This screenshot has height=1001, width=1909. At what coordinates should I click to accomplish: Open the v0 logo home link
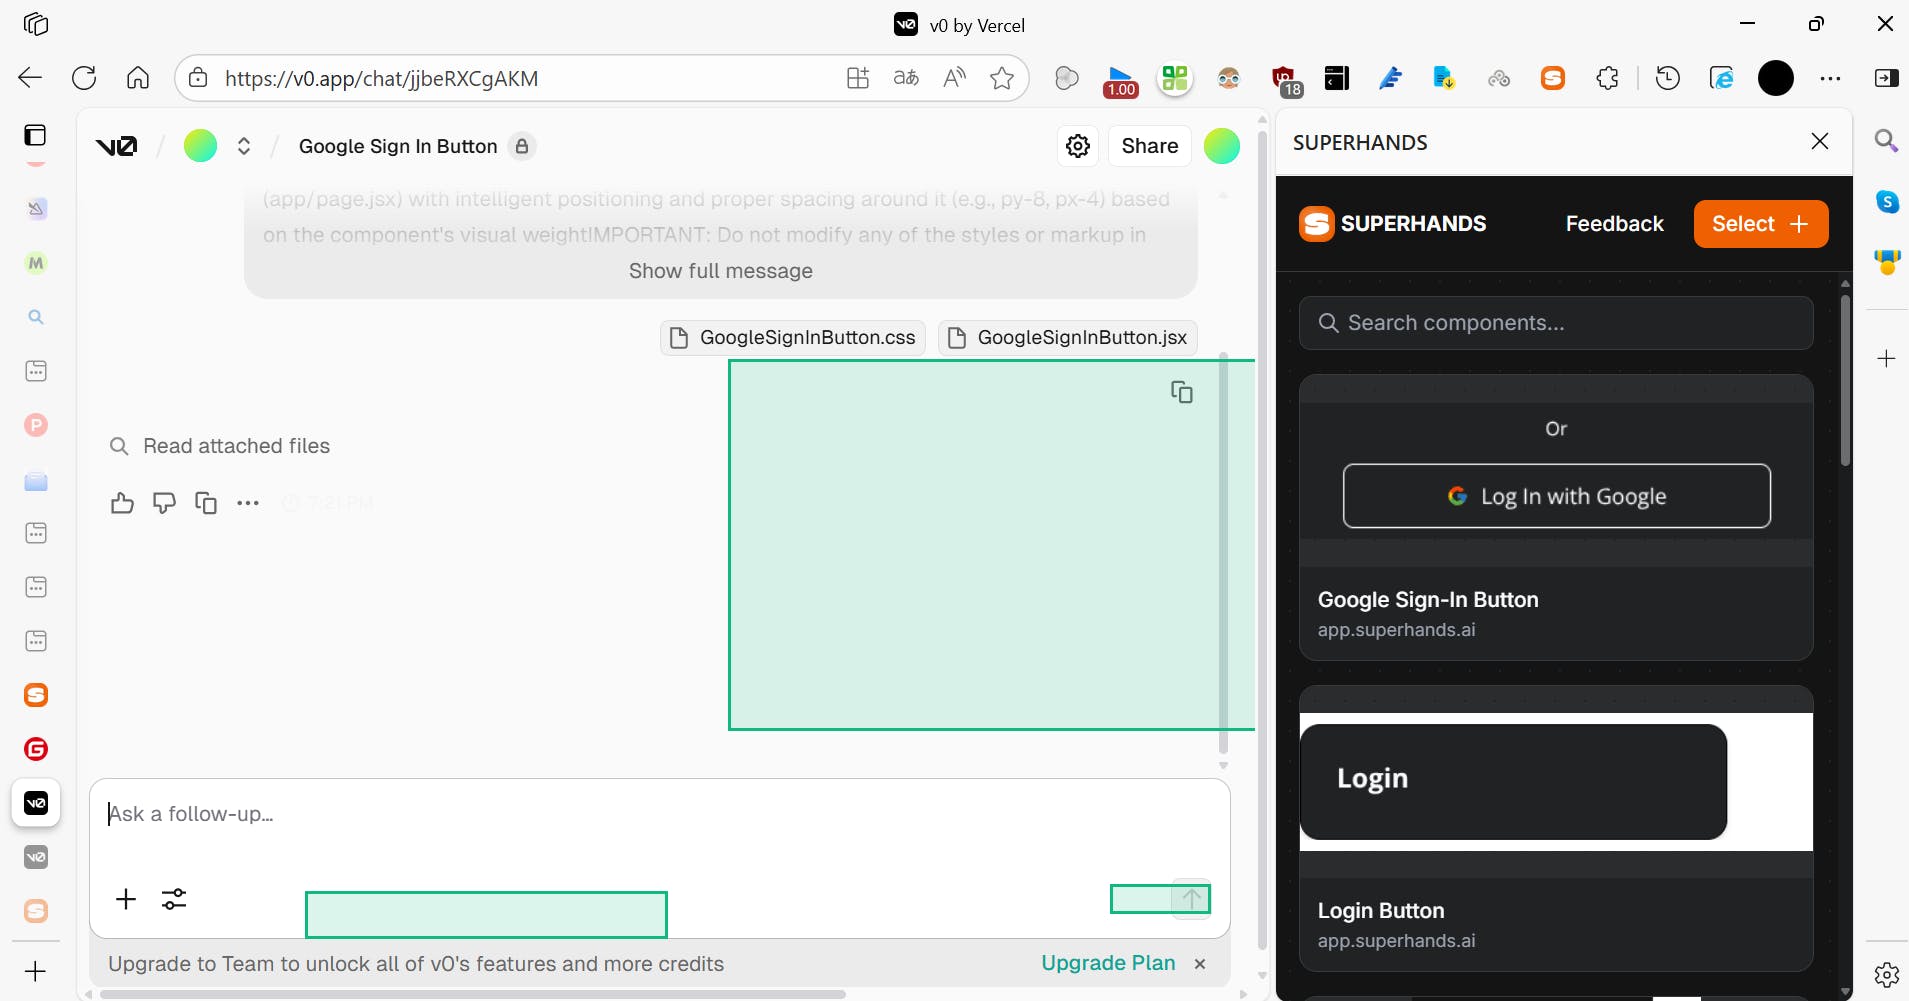click(116, 146)
